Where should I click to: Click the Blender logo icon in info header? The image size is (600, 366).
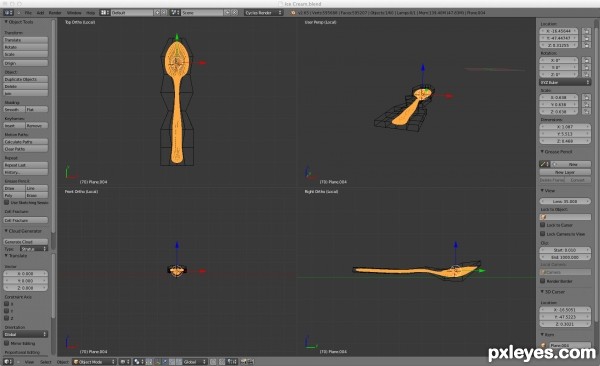(x=293, y=13)
